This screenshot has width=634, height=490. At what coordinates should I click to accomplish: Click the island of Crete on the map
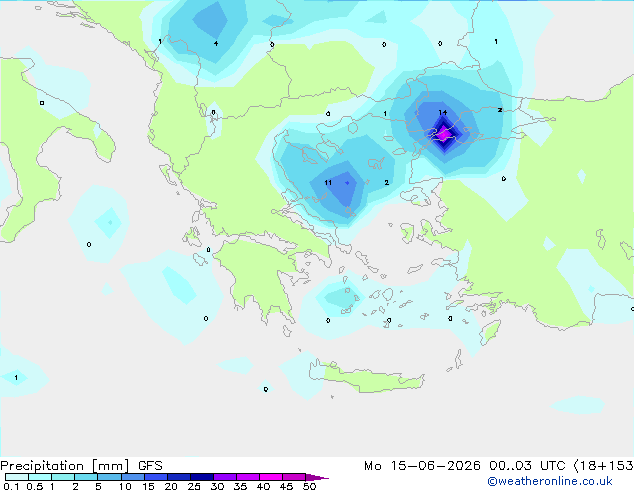click(x=366, y=378)
